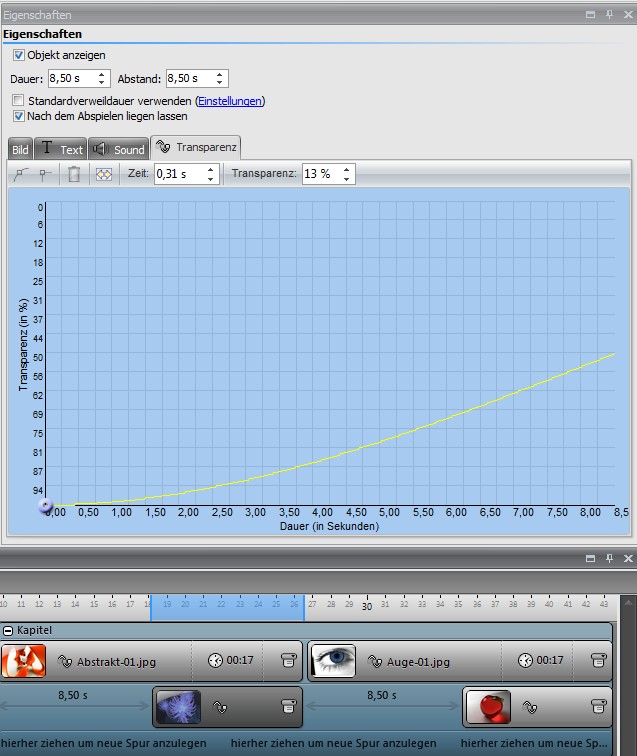
Task: Decrease Transparenz value with down arrow
Action: tap(346, 178)
